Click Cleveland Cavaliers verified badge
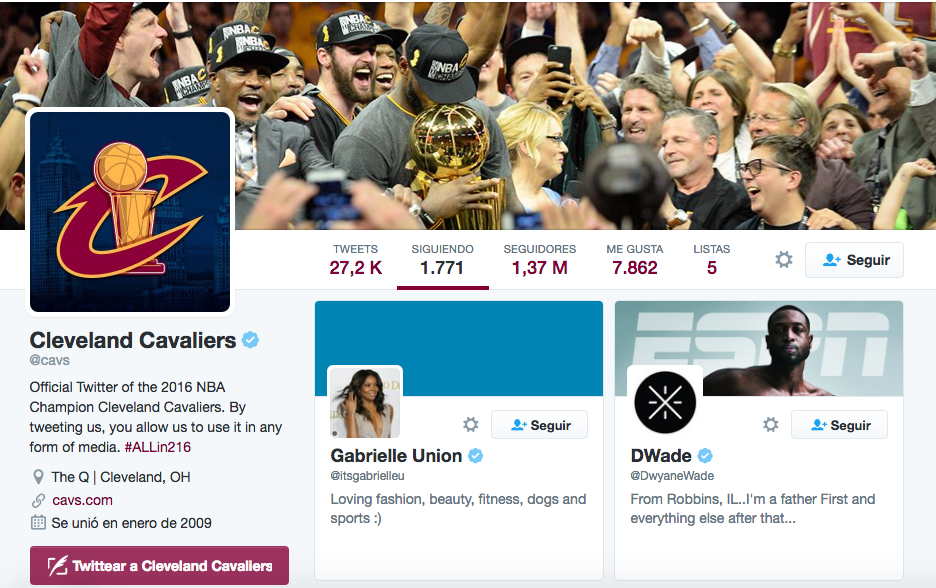936x588 pixels. 250,340
